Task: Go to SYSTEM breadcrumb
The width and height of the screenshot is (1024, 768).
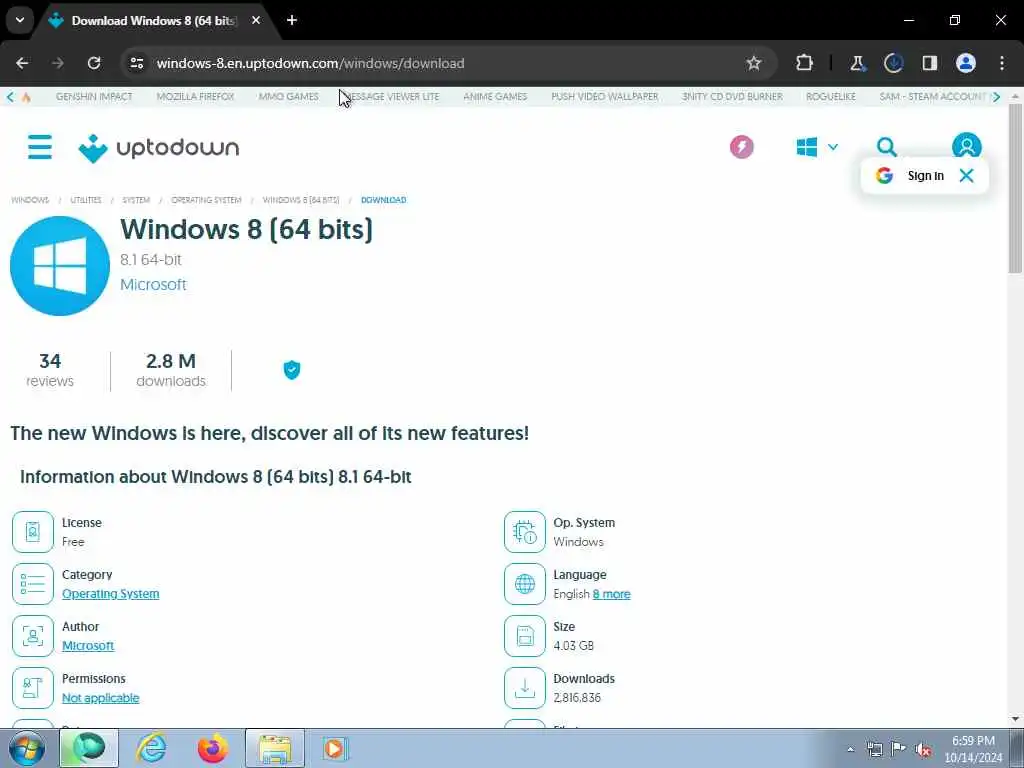Action: click(136, 200)
